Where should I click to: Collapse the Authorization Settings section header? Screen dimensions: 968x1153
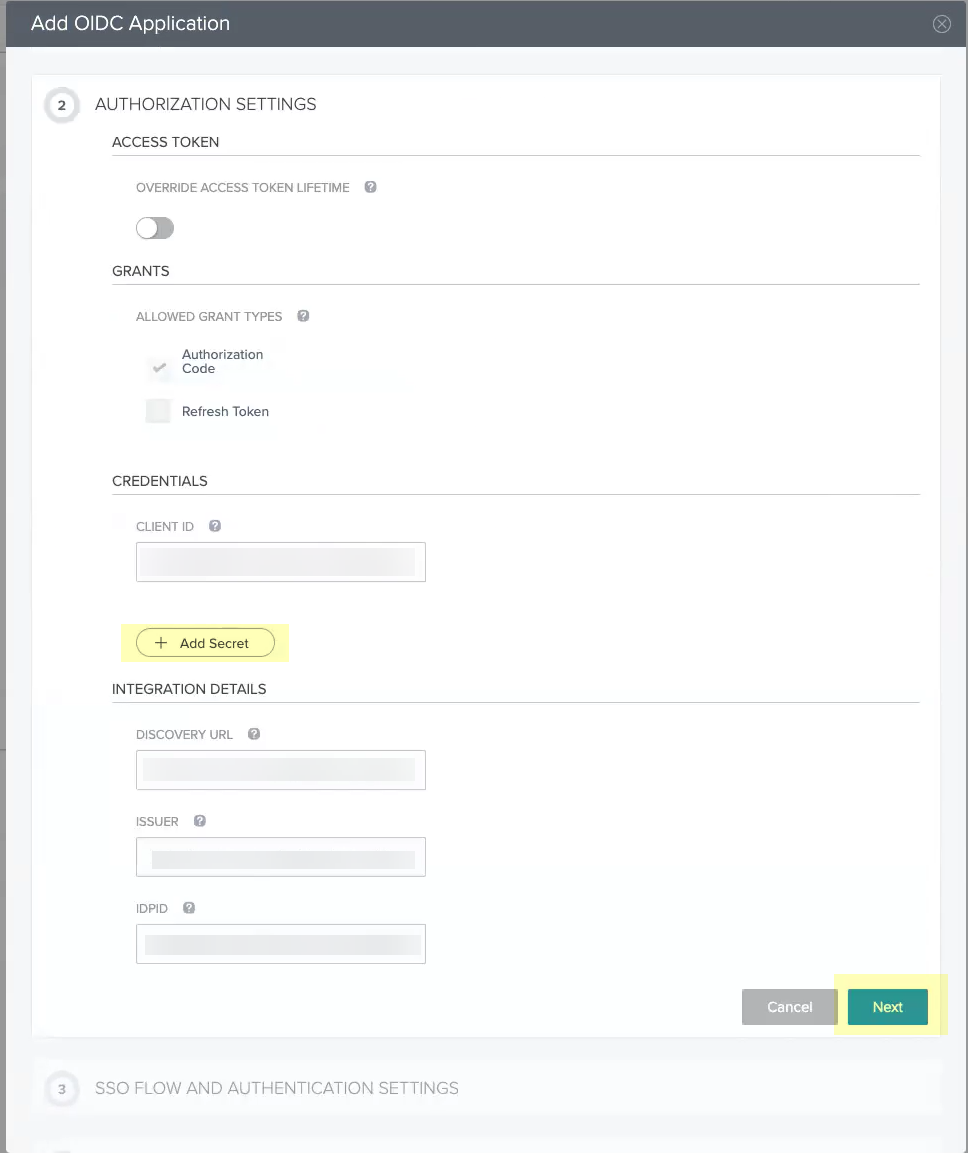pos(205,104)
